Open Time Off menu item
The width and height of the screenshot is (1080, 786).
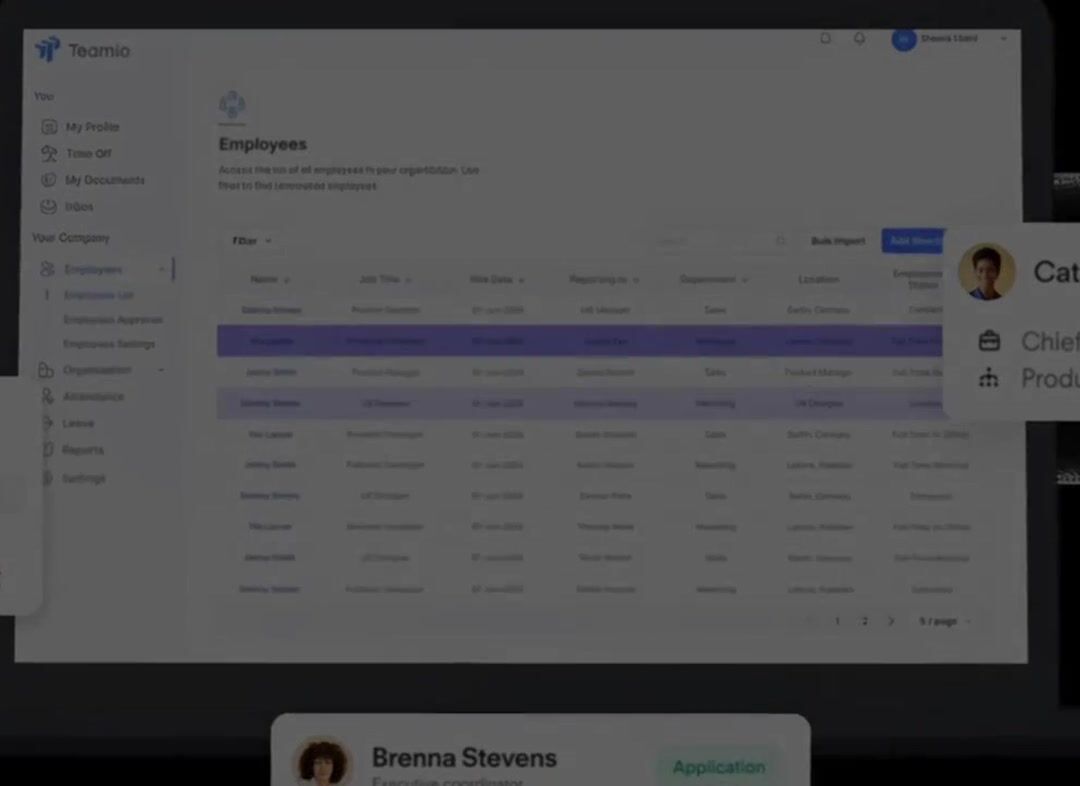[88, 153]
